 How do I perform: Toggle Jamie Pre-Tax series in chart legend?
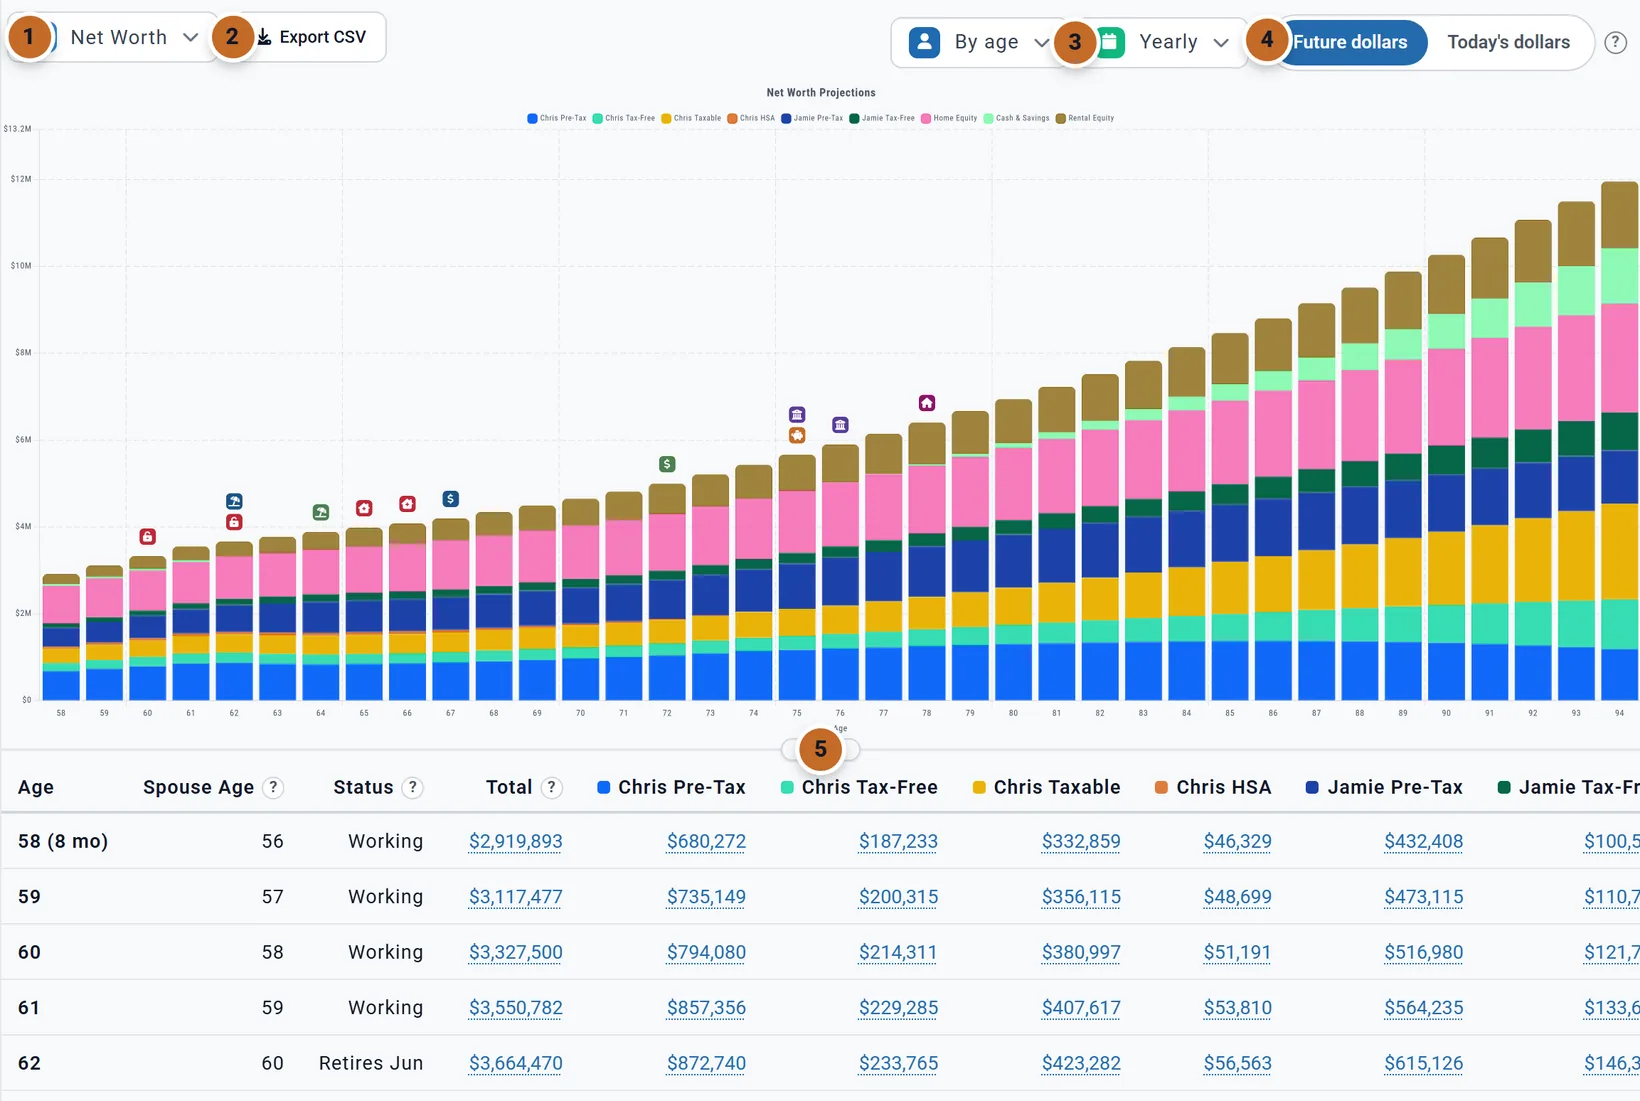(813, 118)
